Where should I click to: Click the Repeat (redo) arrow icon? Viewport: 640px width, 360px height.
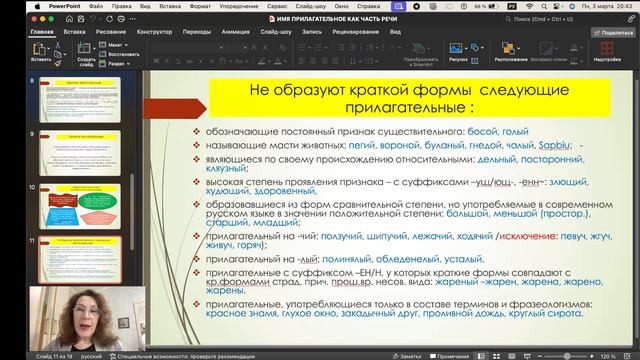(109, 19)
